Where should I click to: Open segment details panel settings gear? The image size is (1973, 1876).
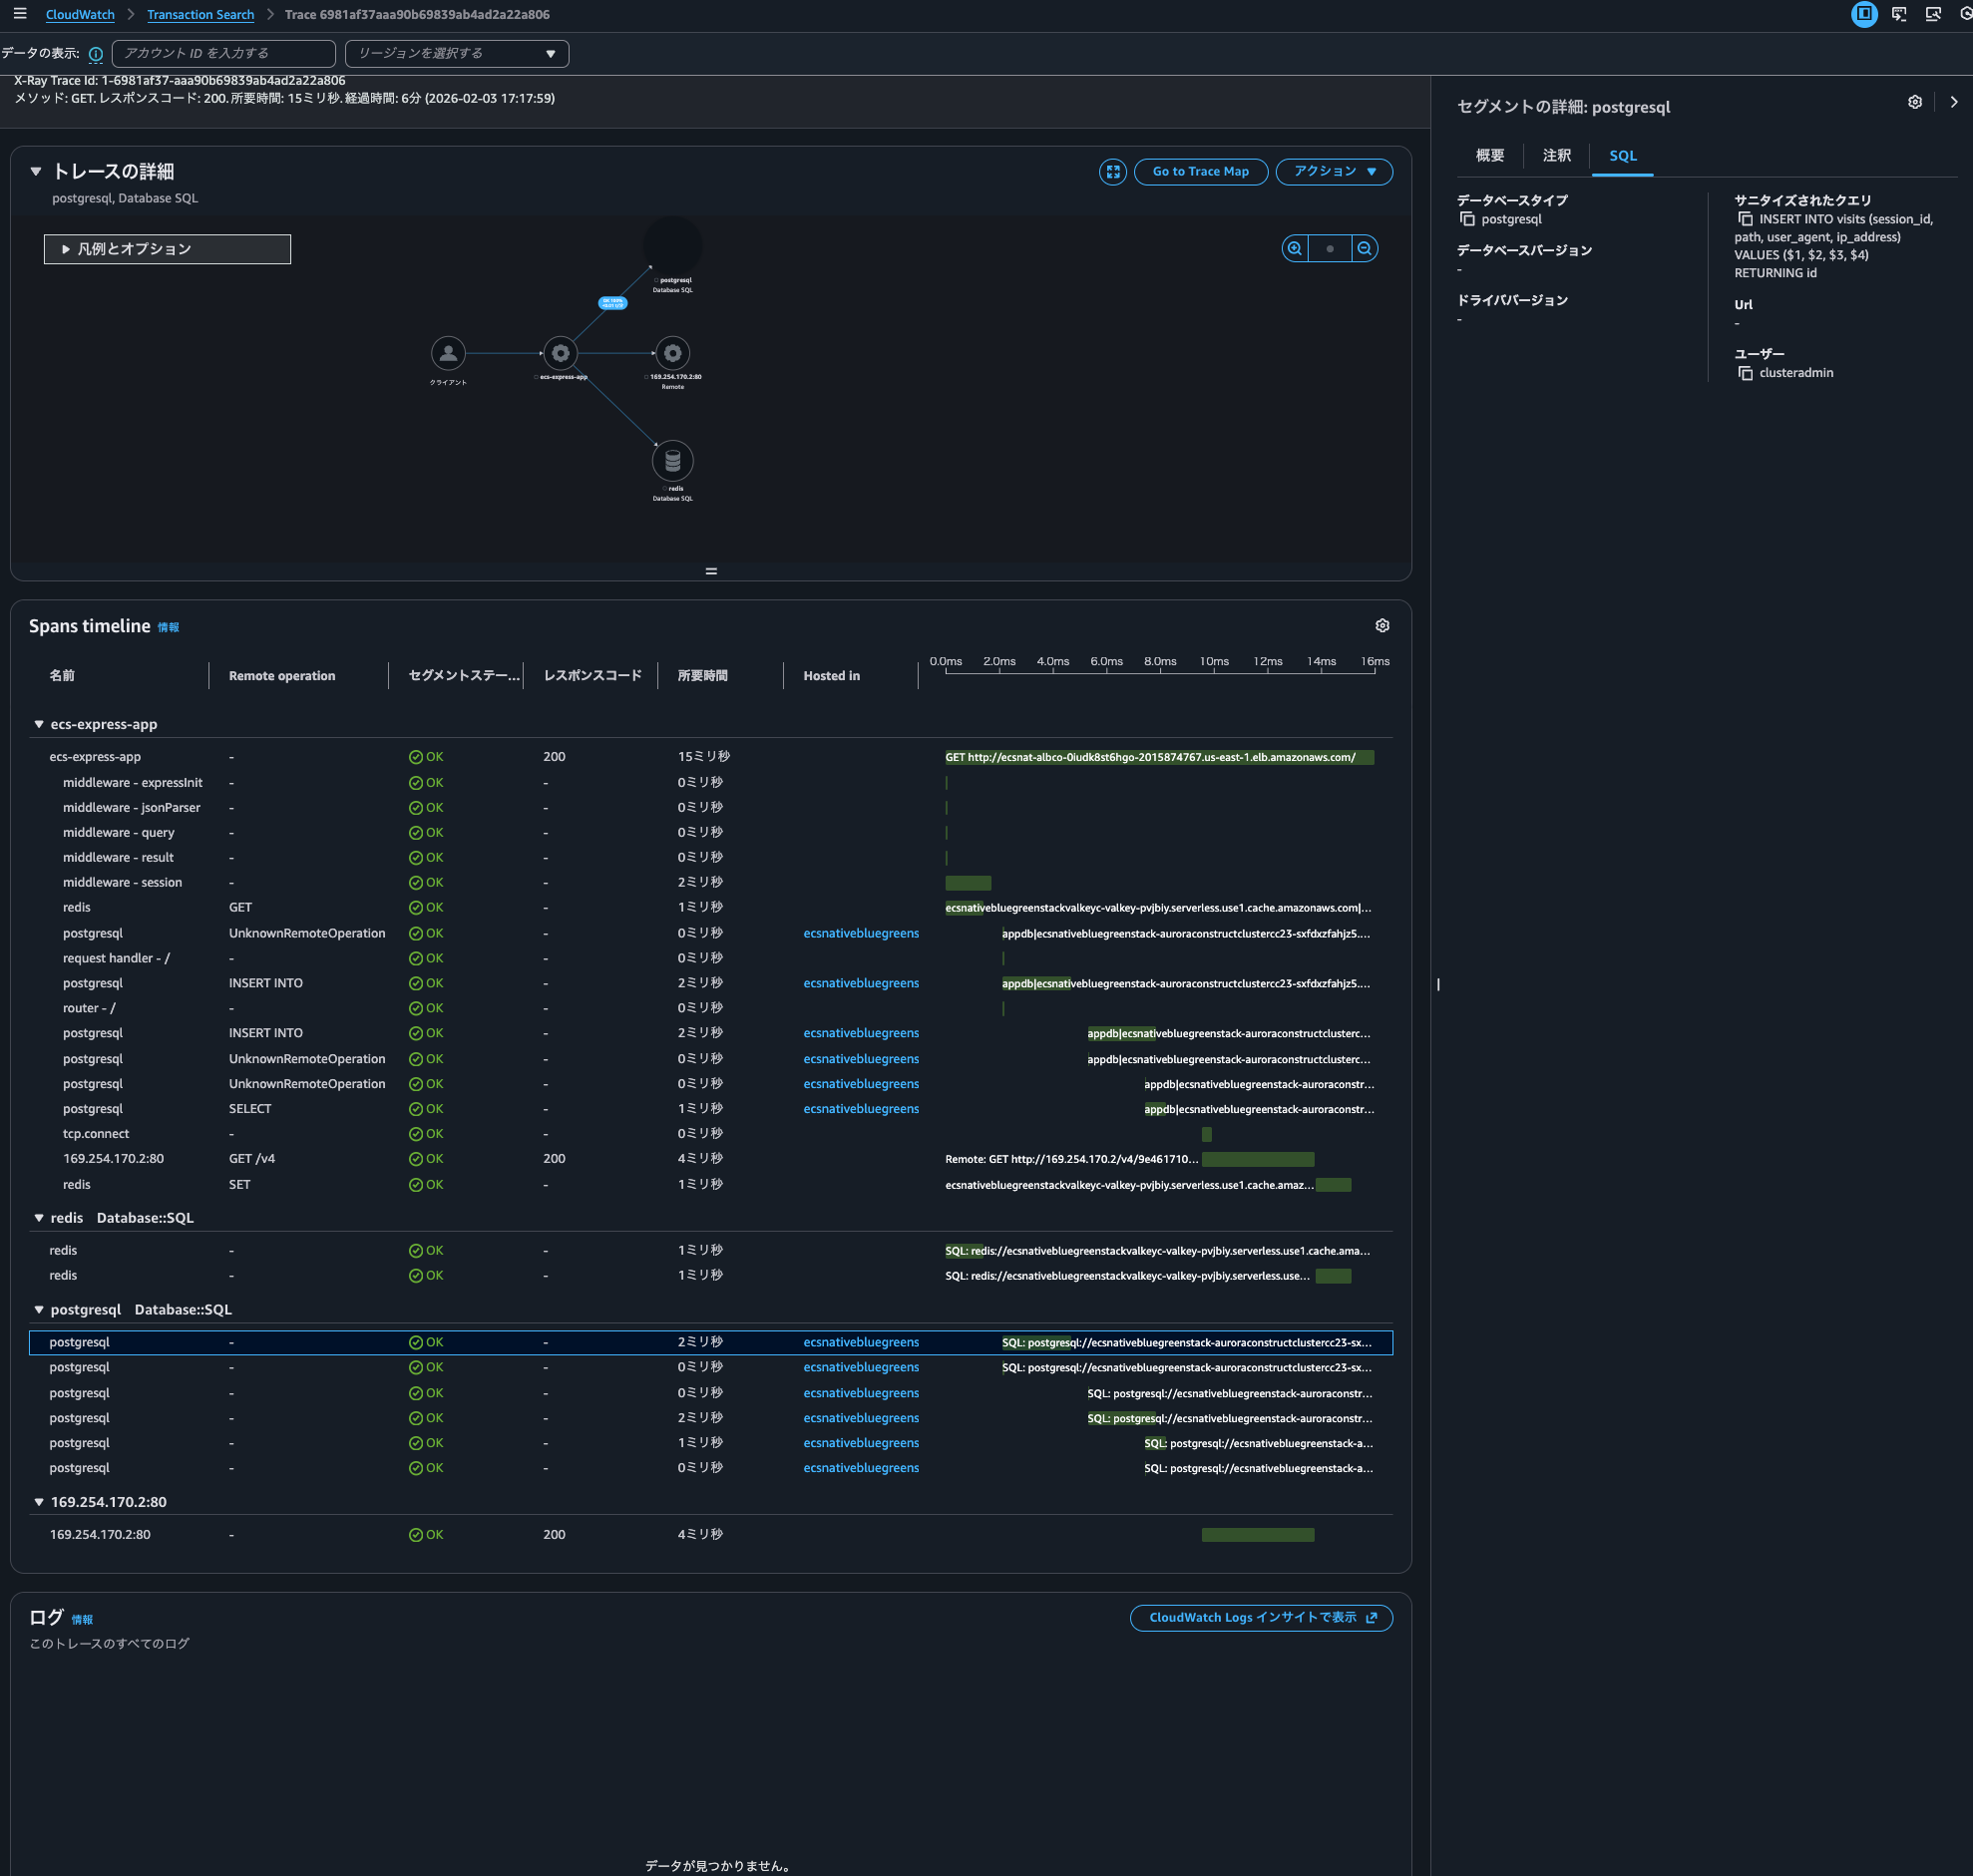point(1914,102)
